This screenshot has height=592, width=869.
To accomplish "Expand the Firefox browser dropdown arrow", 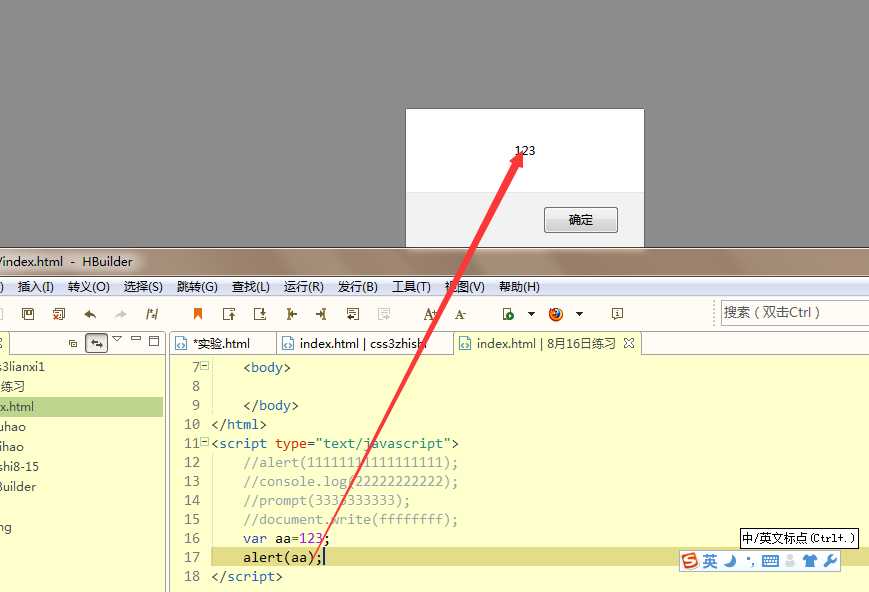I will (579, 314).
